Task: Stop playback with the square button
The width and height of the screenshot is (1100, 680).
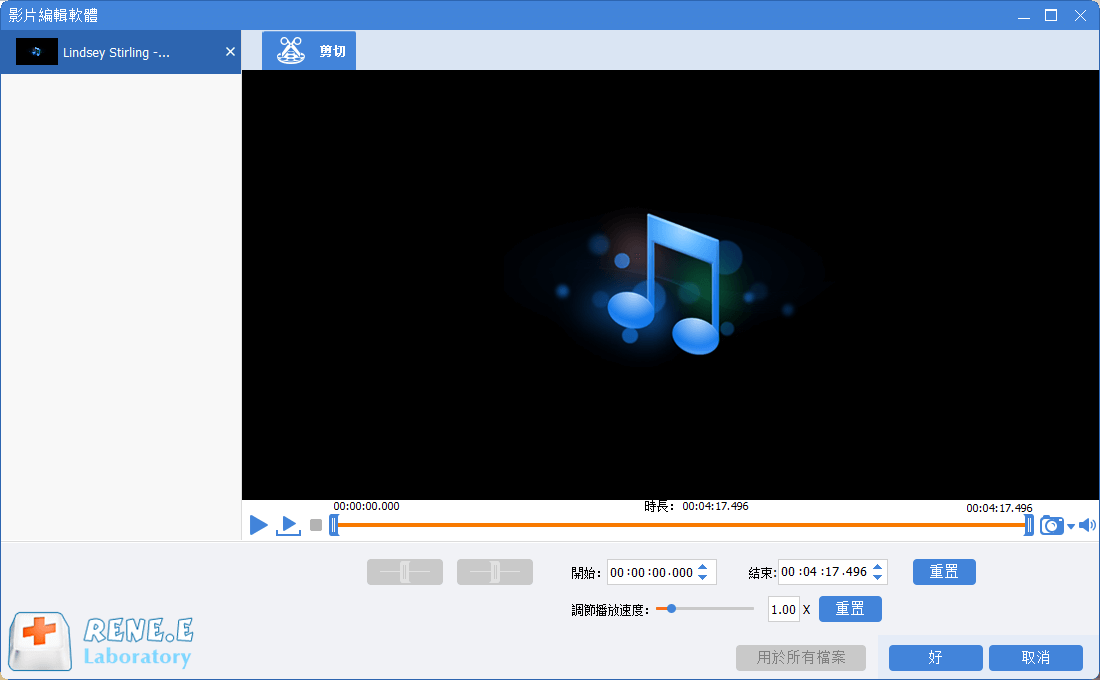Action: [316, 525]
